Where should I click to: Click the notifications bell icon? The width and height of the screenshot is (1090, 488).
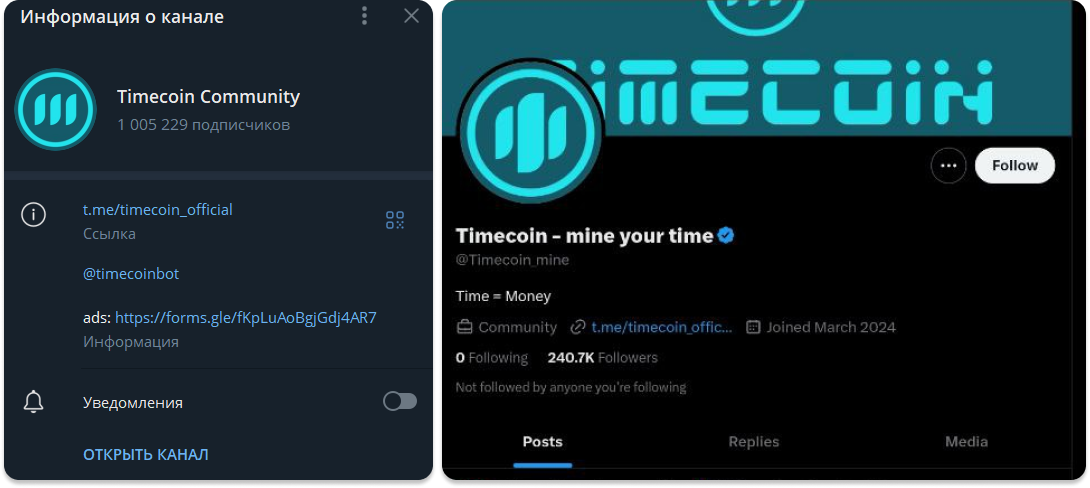tap(34, 402)
